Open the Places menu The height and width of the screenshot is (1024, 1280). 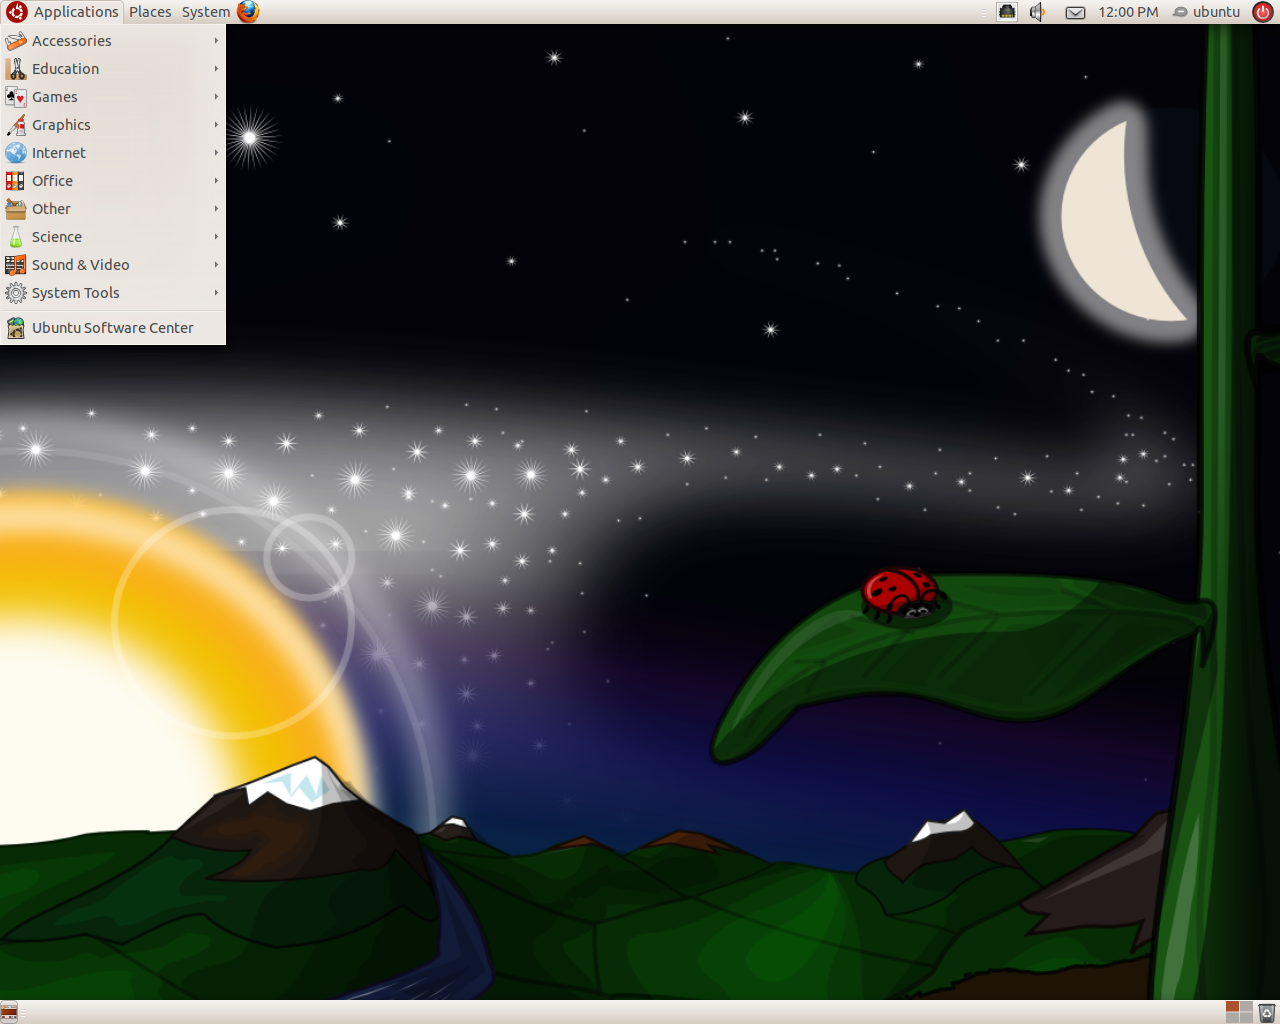click(150, 12)
